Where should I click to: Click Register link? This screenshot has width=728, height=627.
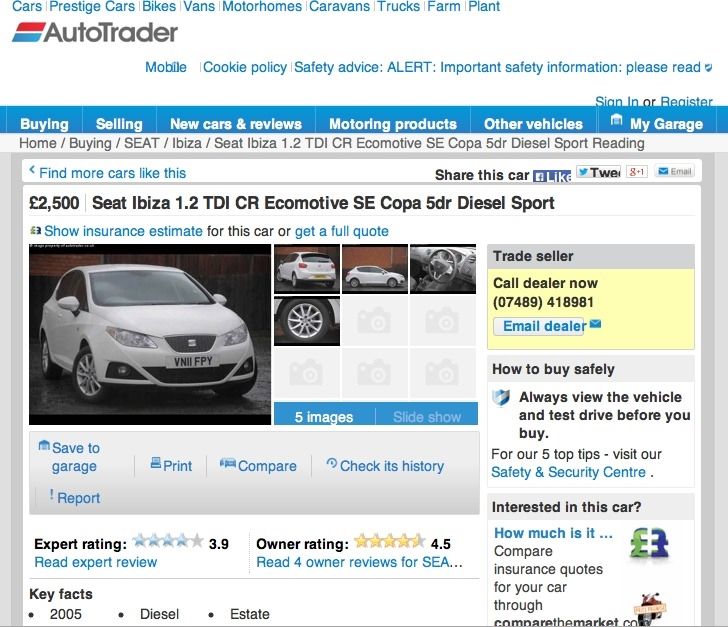coord(686,101)
